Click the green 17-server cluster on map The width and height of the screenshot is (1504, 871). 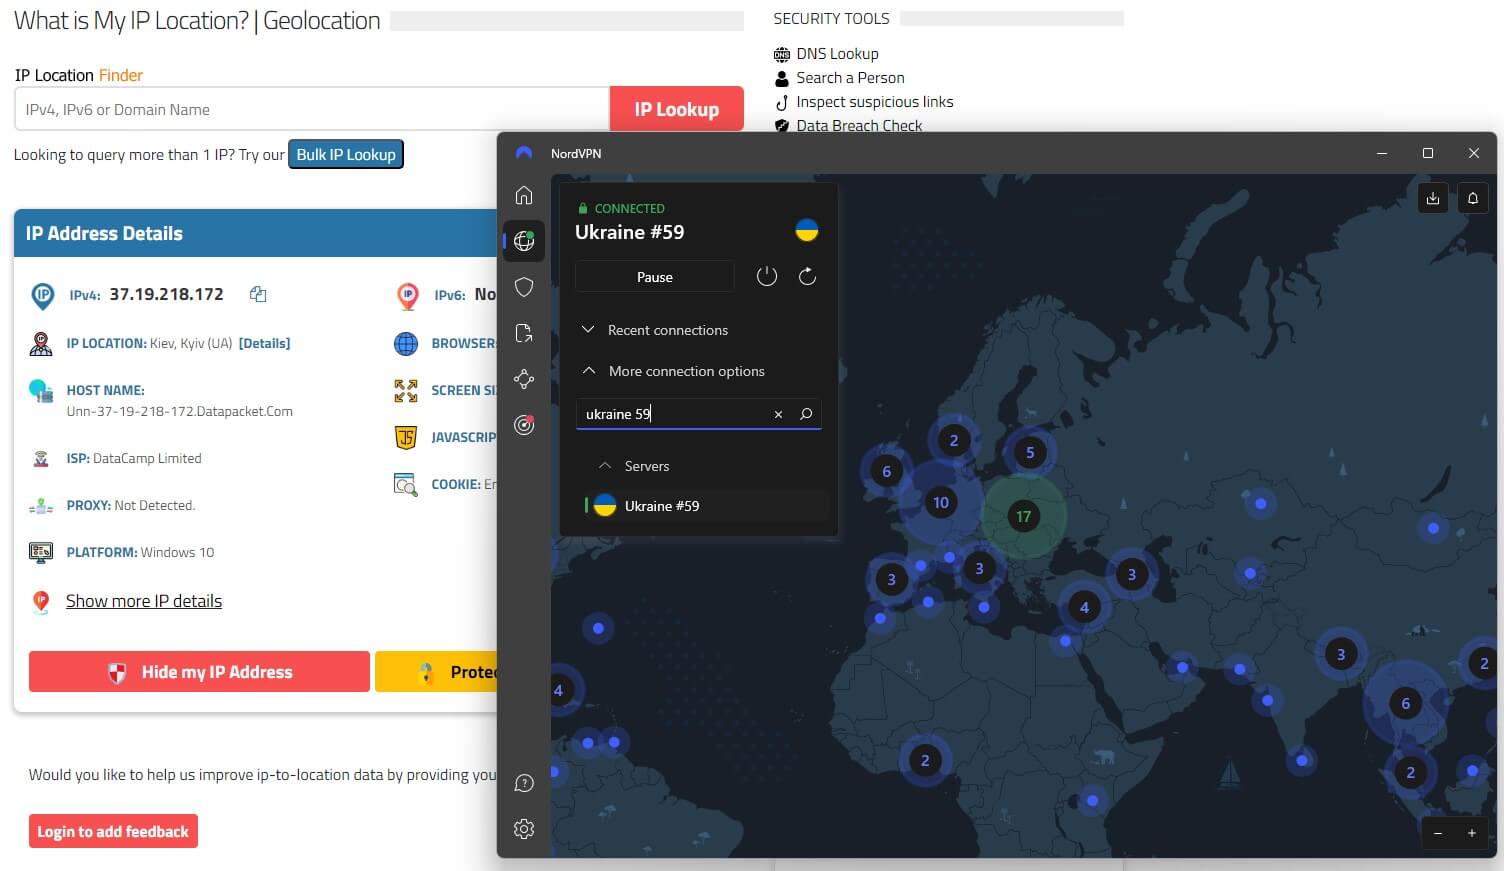click(x=1023, y=516)
